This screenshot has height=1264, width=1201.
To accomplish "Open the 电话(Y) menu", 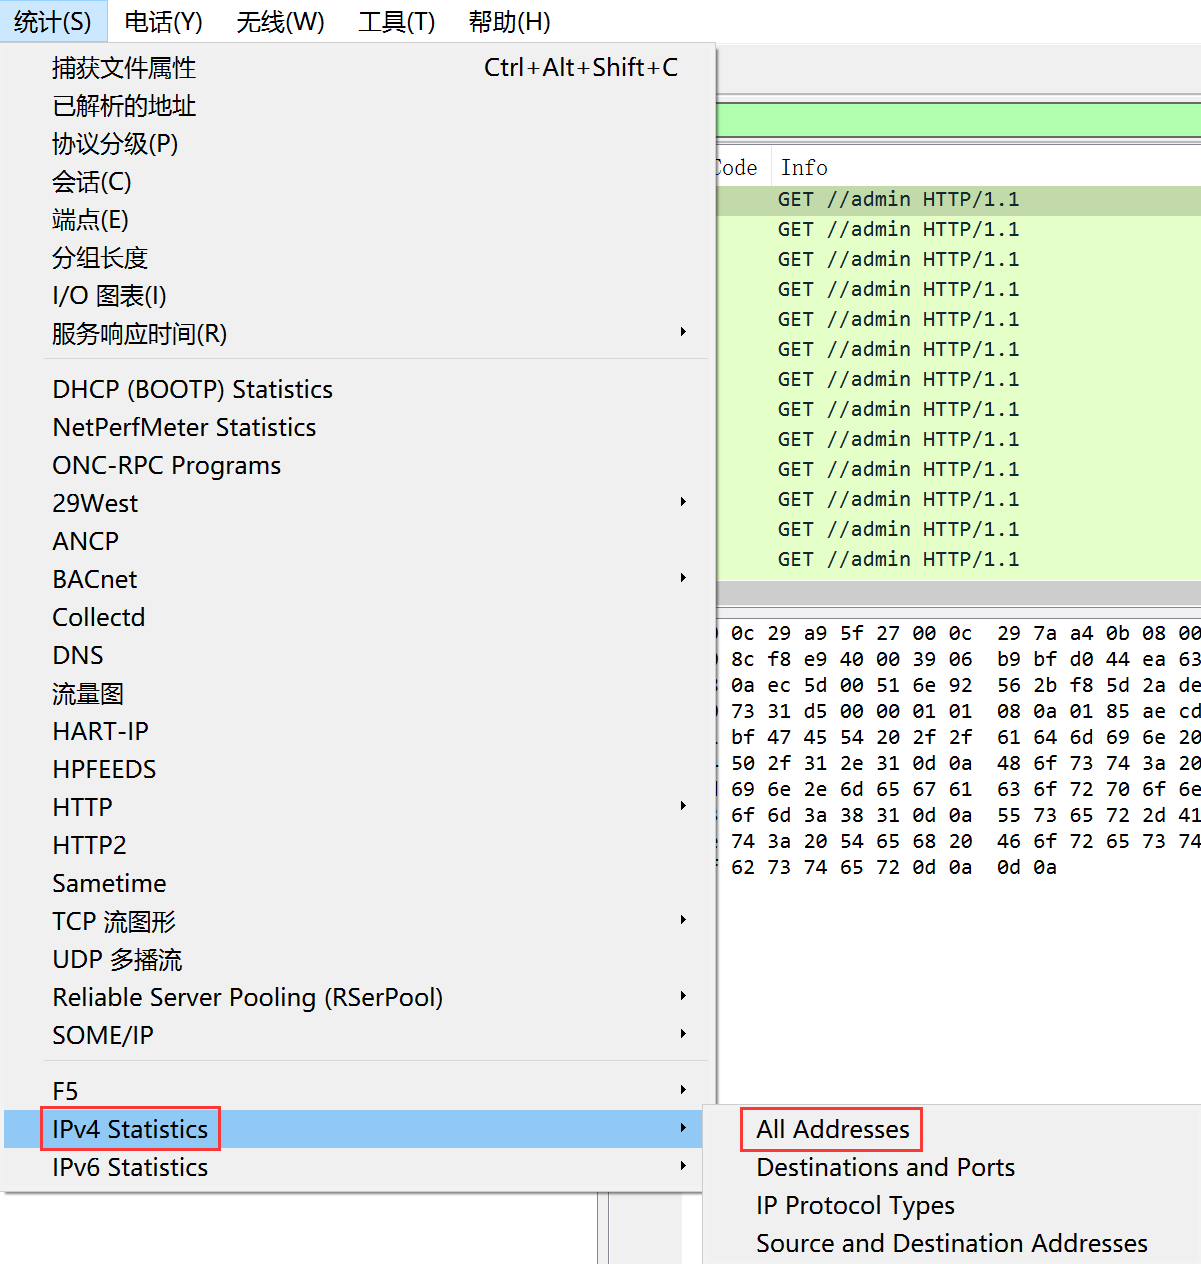I will (x=163, y=21).
